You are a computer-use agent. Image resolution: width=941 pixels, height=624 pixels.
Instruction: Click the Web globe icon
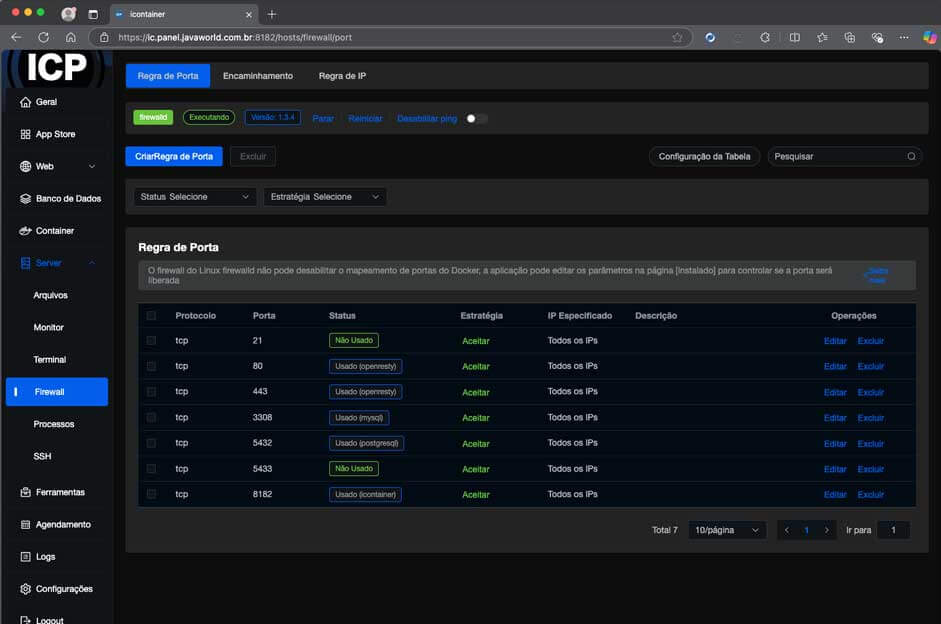coord(26,166)
